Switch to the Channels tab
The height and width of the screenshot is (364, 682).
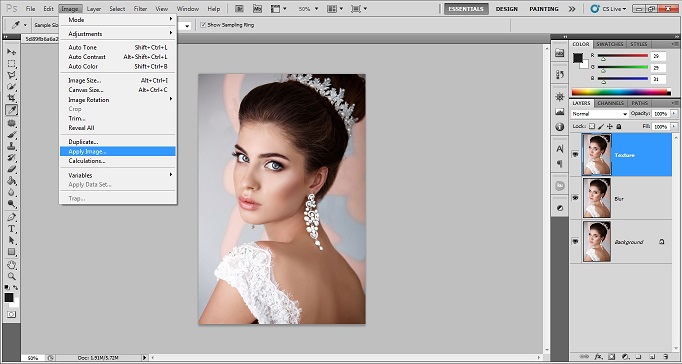(610, 103)
